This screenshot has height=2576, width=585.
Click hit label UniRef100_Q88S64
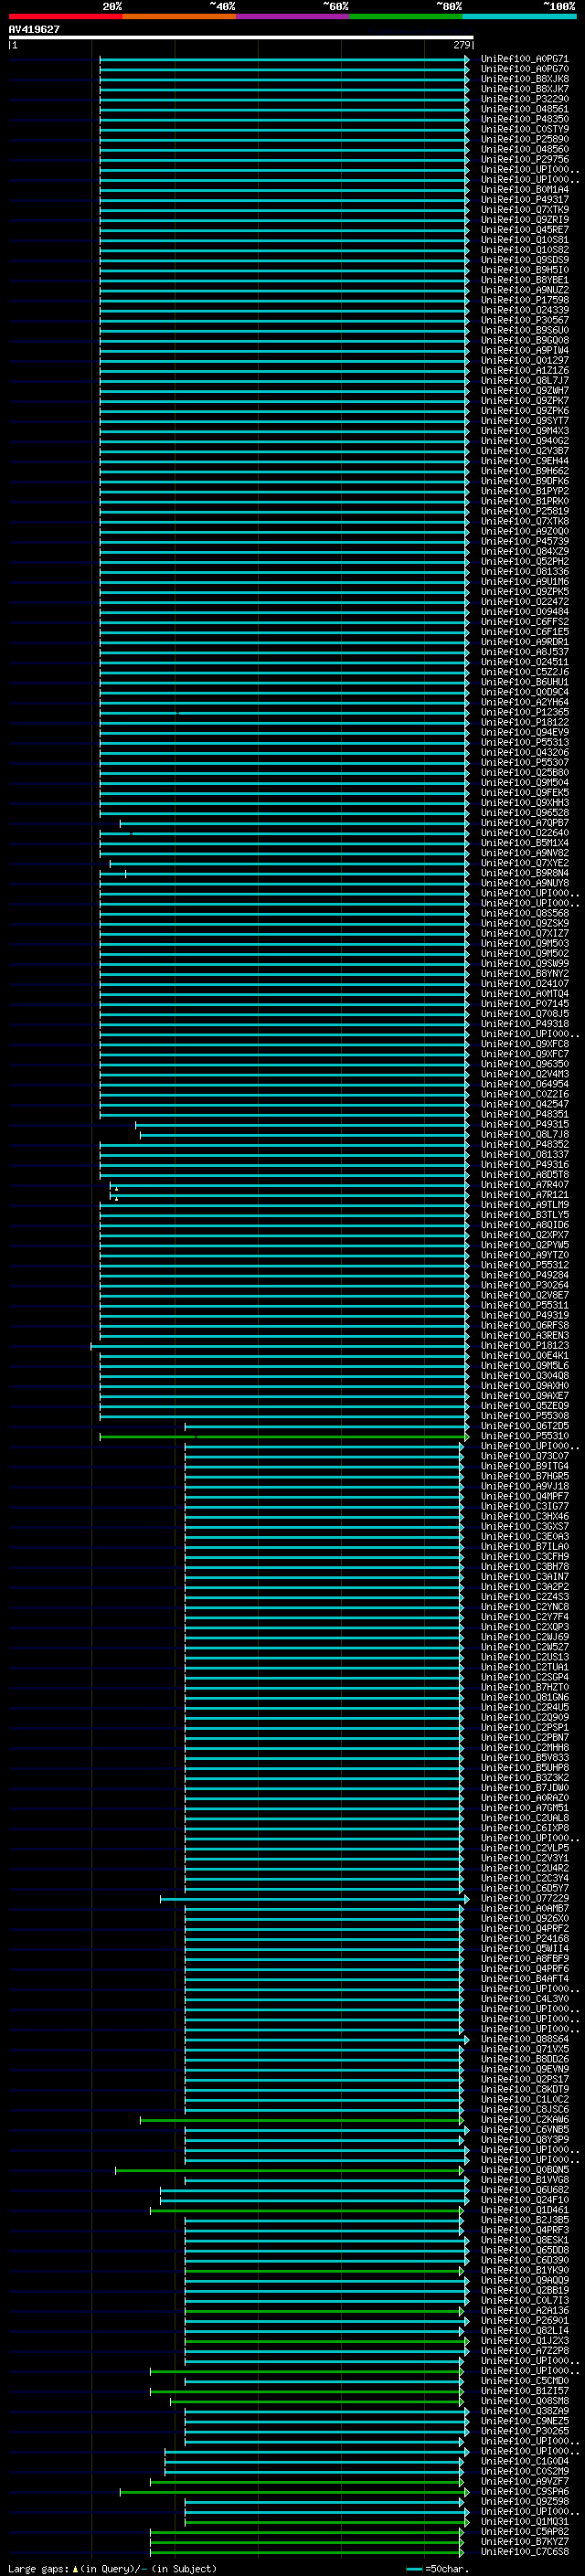click(524, 2039)
